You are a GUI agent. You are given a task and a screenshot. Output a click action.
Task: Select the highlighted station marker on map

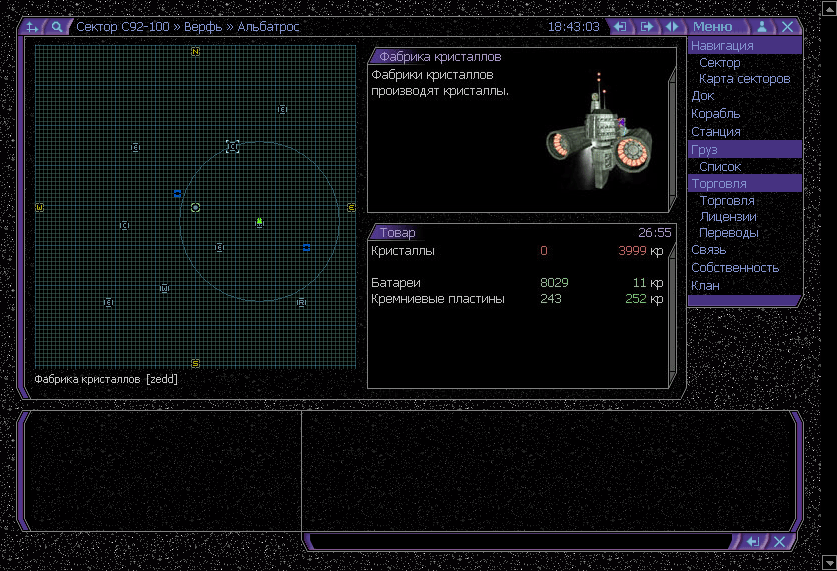tap(232, 147)
